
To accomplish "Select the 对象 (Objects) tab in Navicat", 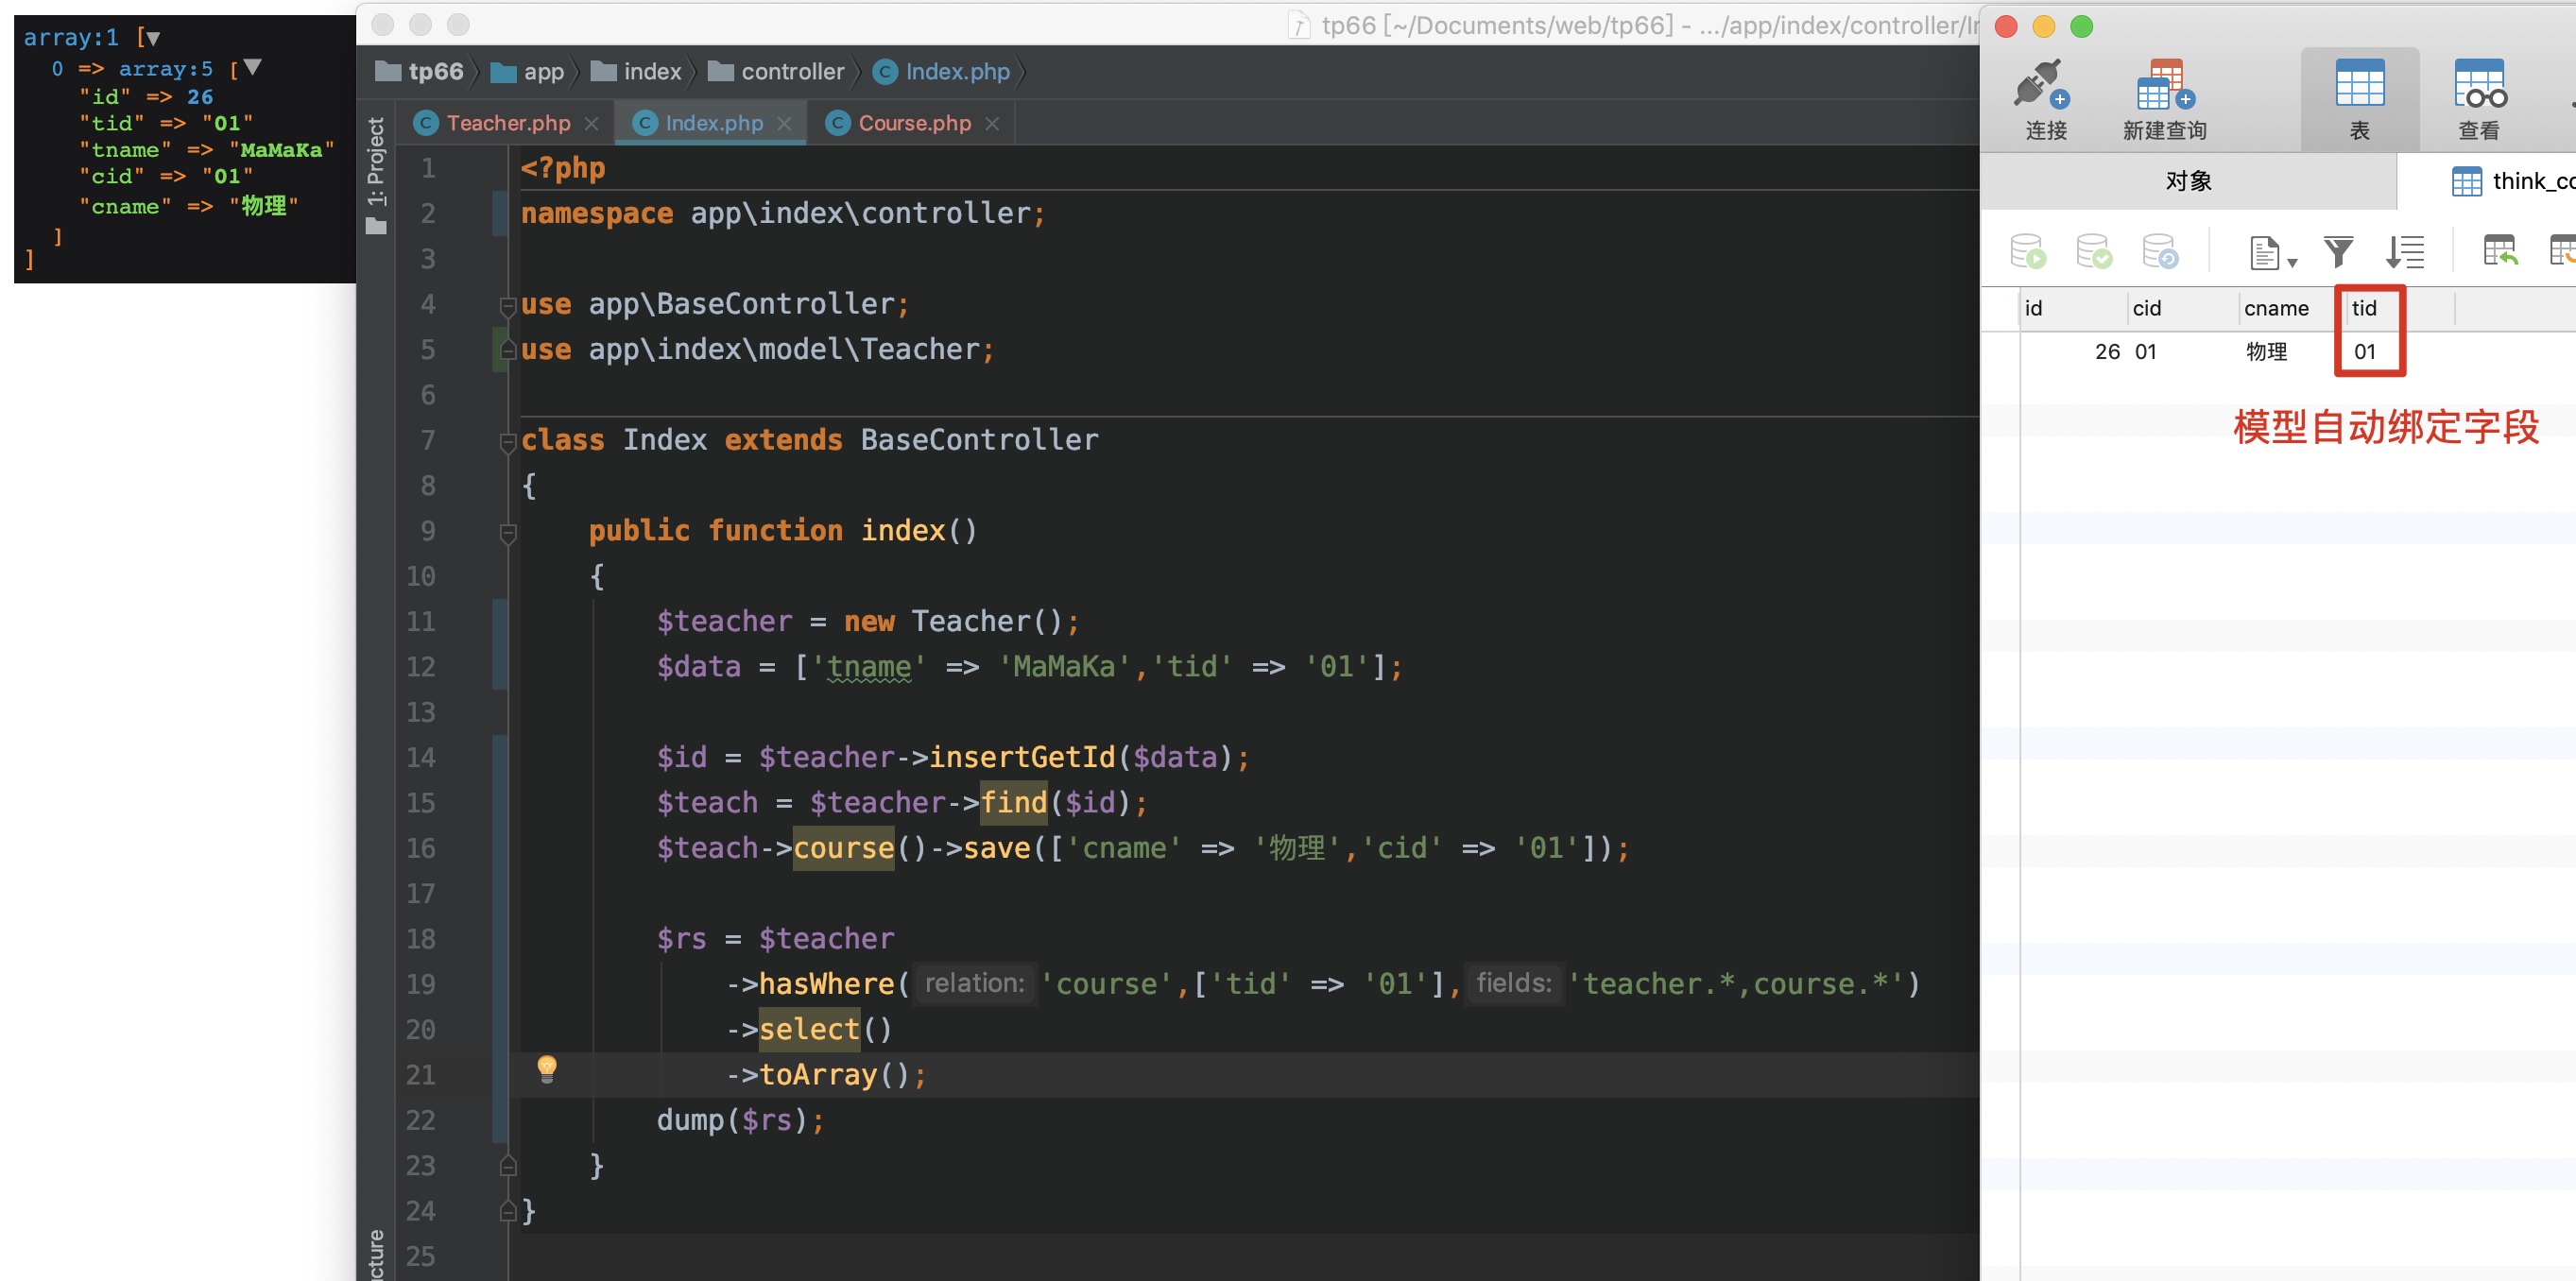I will (x=2188, y=181).
